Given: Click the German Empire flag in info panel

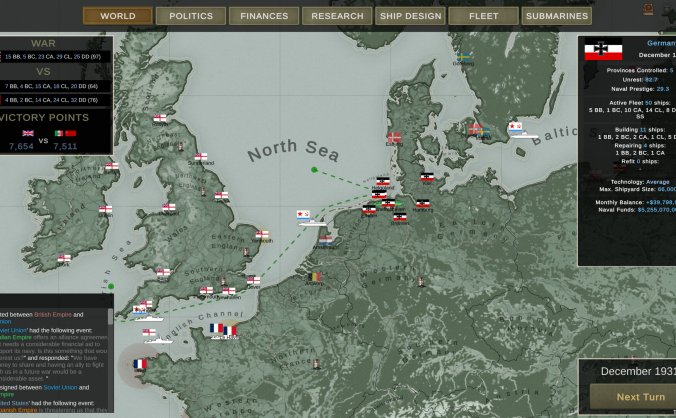Looking at the screenshot, I should (603, 50).
